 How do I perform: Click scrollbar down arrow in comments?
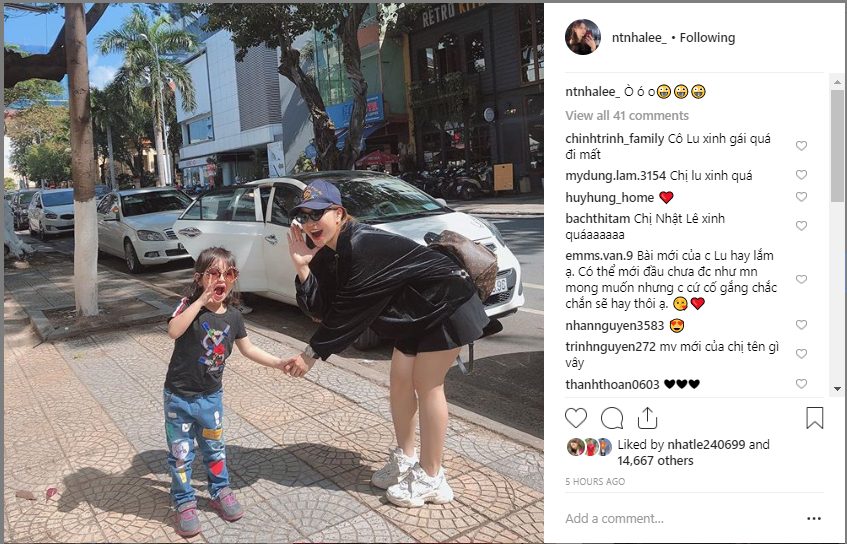click(837, 388)
